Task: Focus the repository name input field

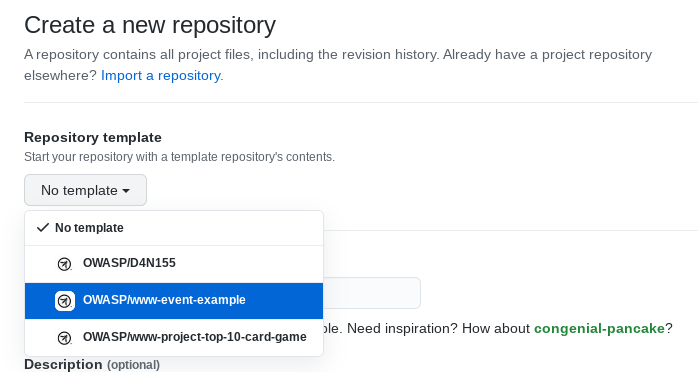Action: click(x=372, y=293)
